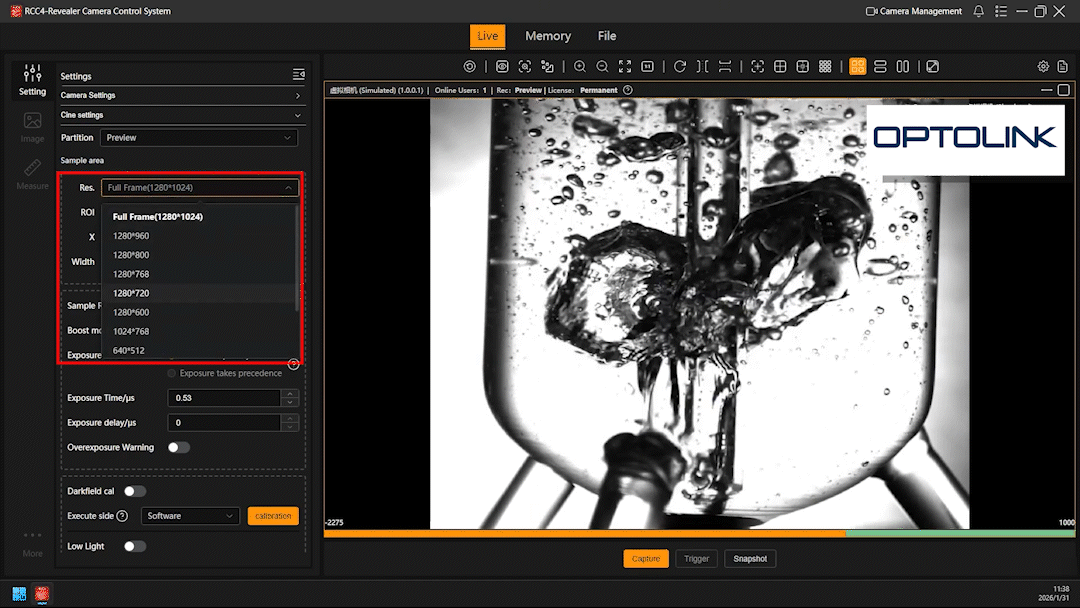
Task: Click the notification bell icon
Action: click(x=978, y=11)
